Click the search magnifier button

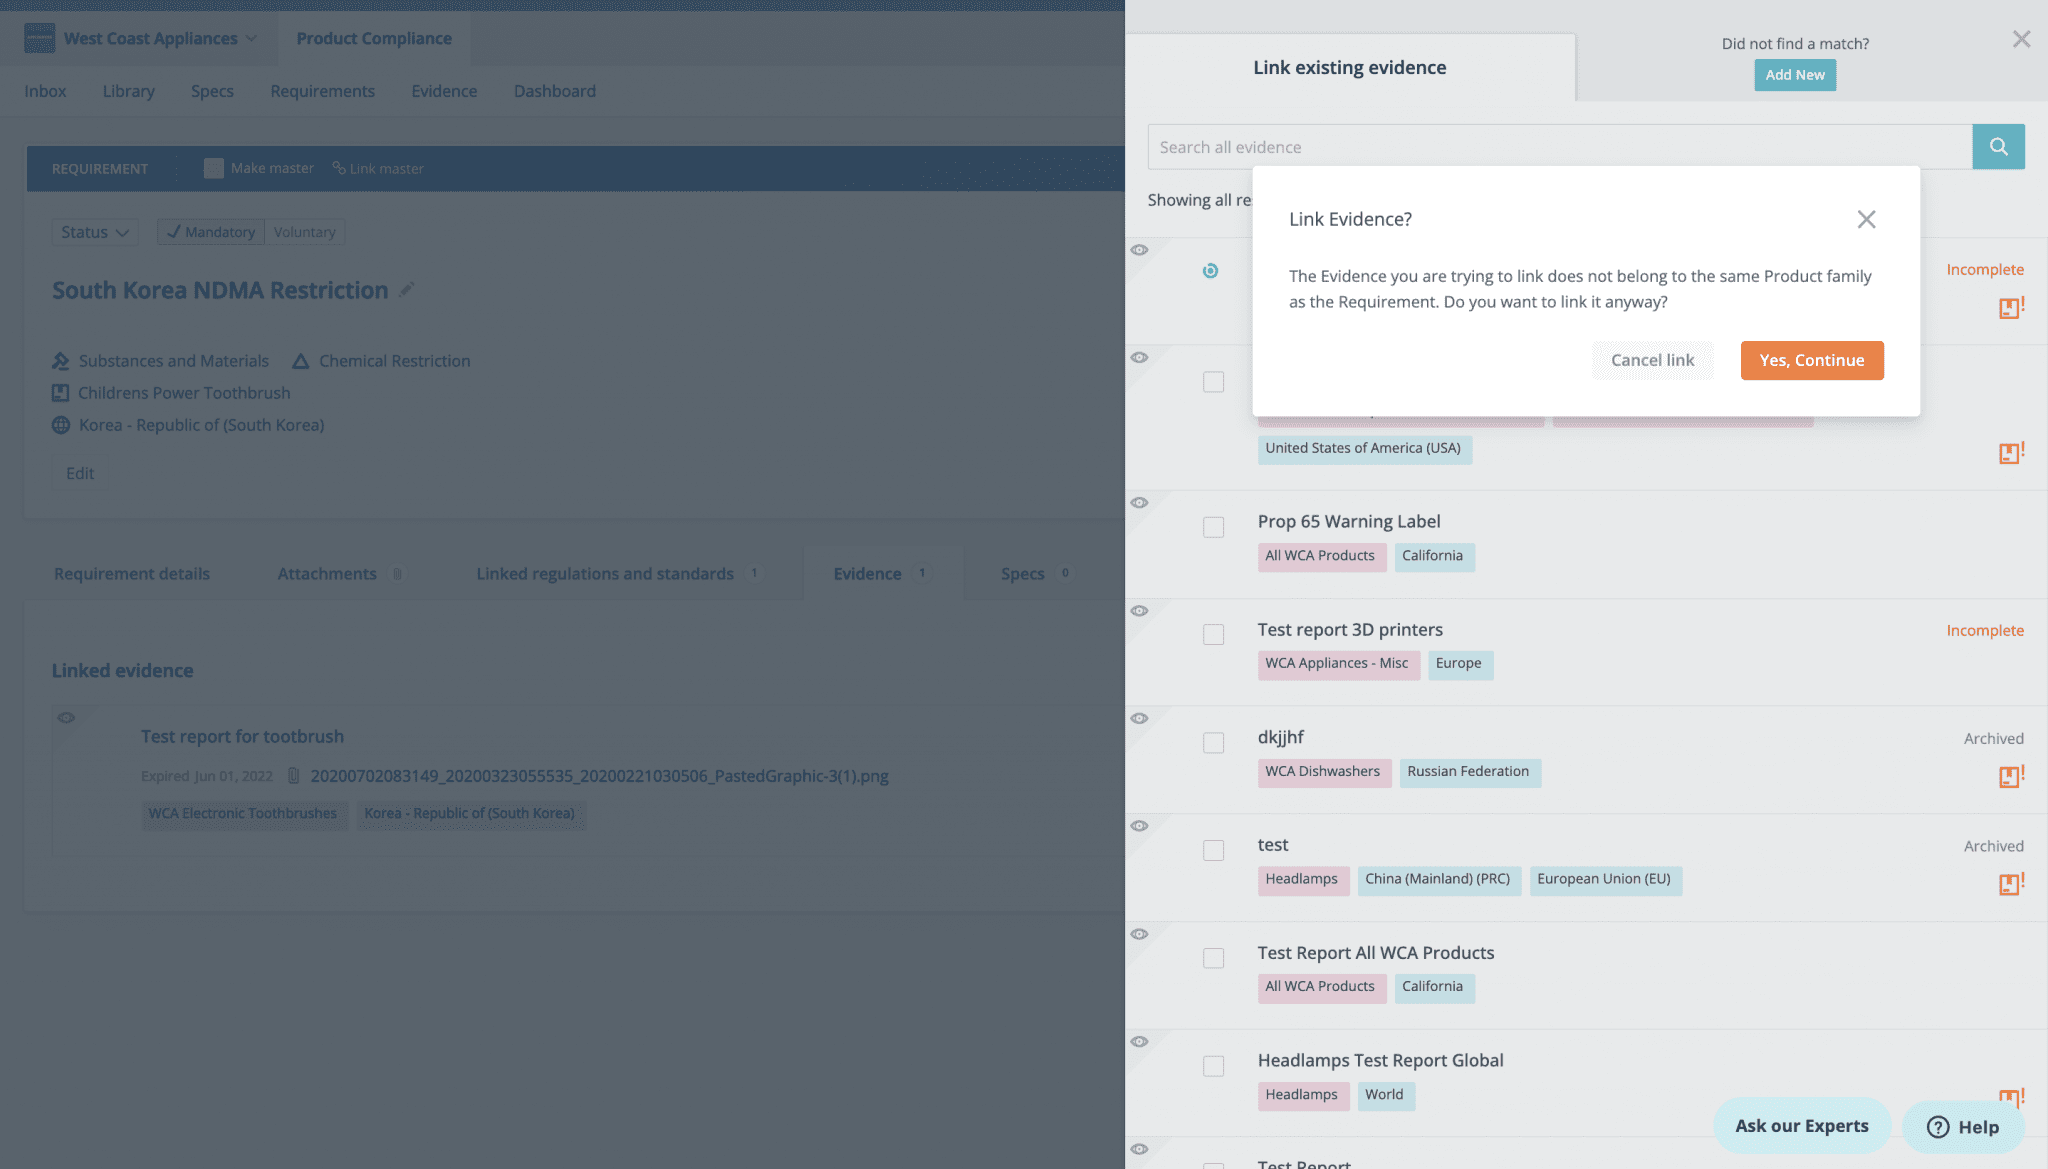pyautogui.click(x=1998, y=147)
